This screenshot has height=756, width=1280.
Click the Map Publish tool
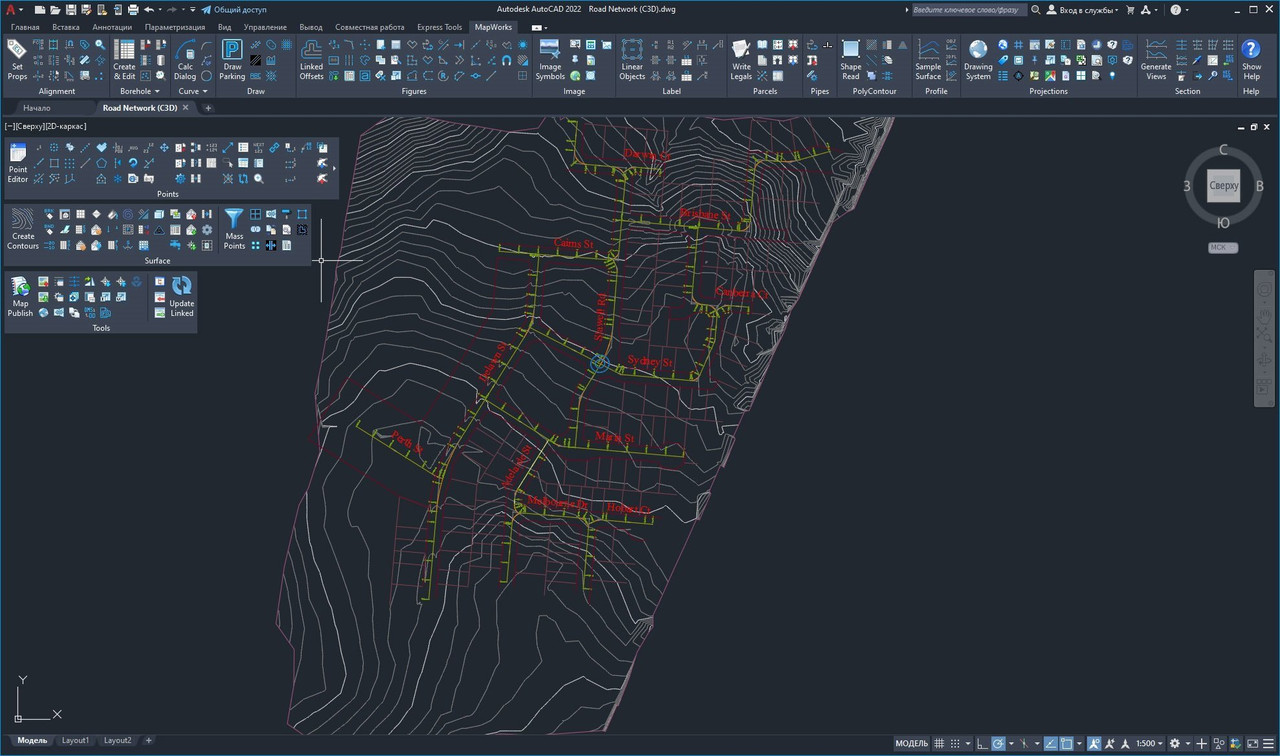[x=20, y=297]
